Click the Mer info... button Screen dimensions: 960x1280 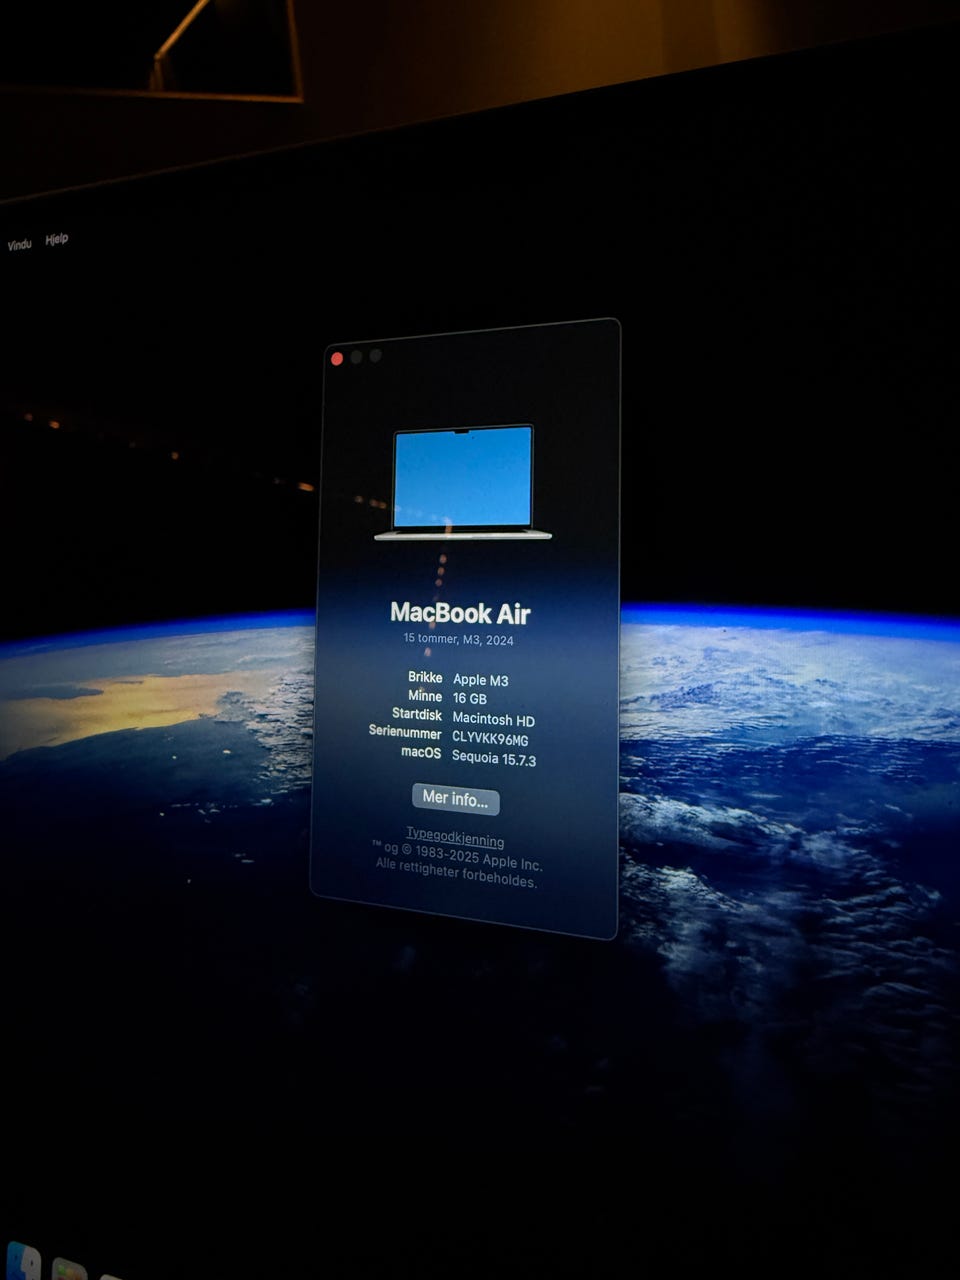(455, 799)
